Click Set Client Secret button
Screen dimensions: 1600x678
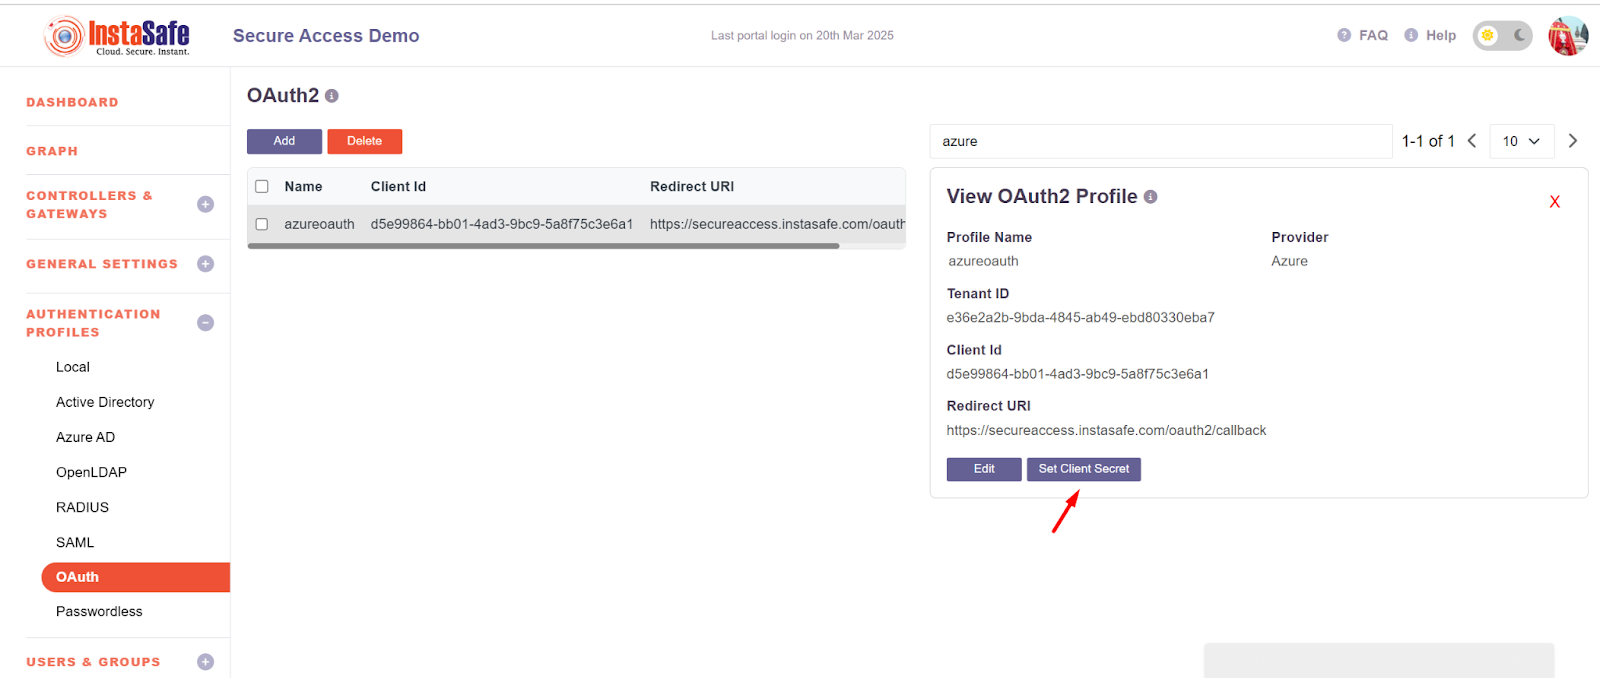tap(1084, 469)
